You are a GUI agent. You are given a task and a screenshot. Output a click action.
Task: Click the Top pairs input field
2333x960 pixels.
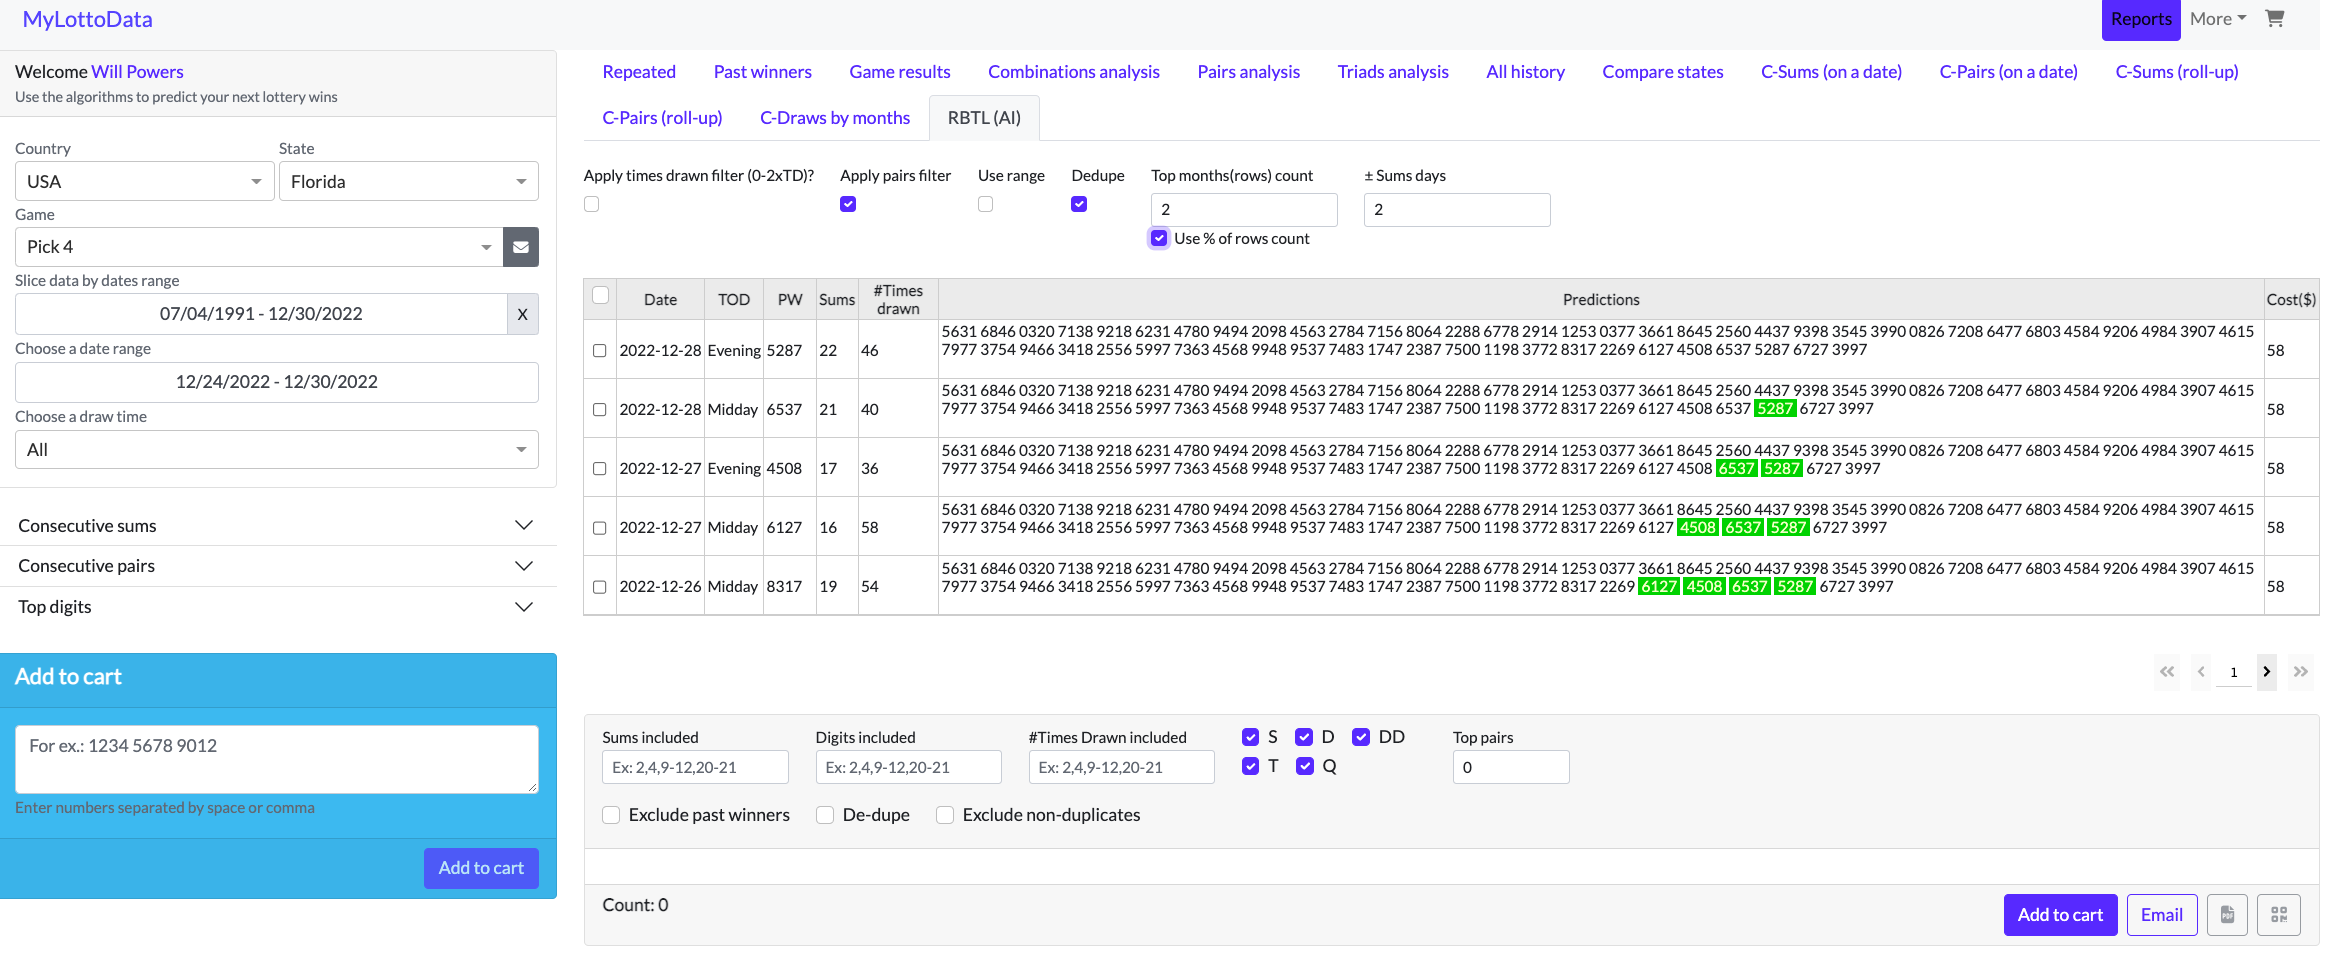pos(1511,767)
